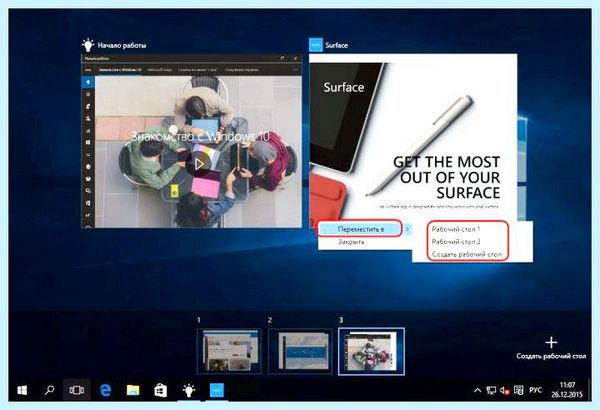The height and width of the screenshot is (410, 600).
Task: Select submenu item Создать рабочий стол
Action: [x=466, y=254]
